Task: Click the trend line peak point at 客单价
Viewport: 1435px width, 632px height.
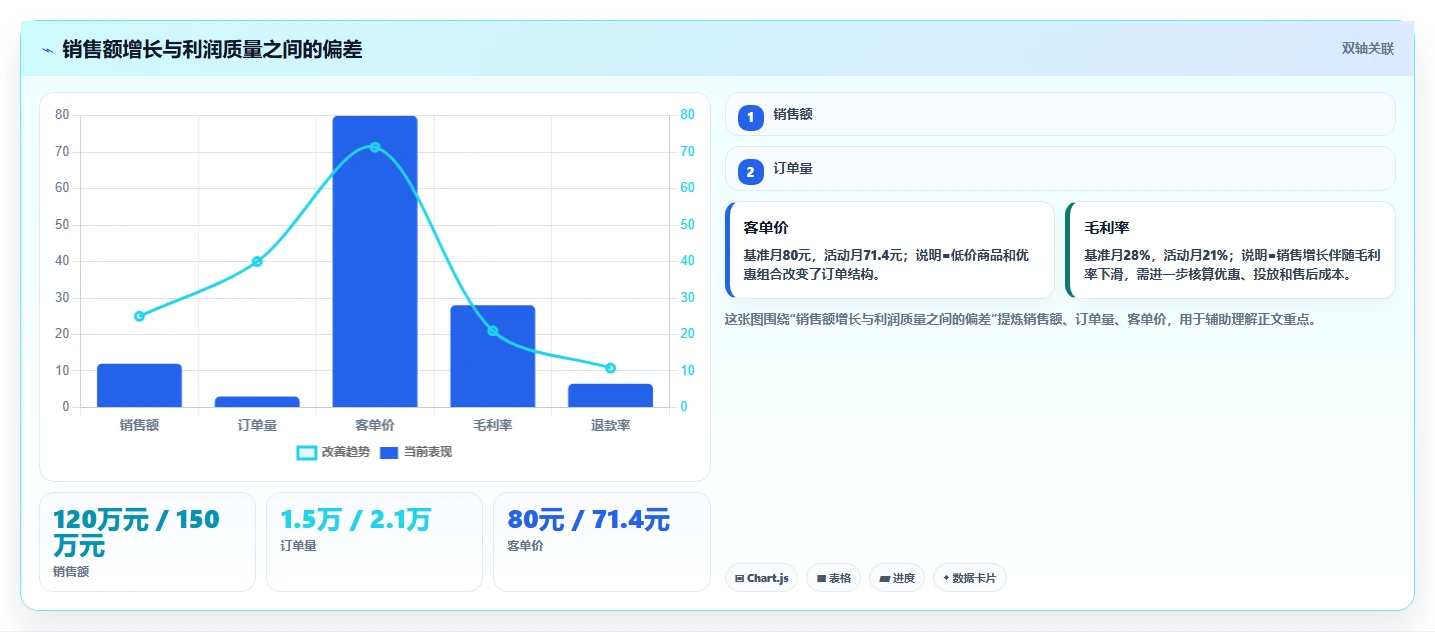Action: coord(375,147)
